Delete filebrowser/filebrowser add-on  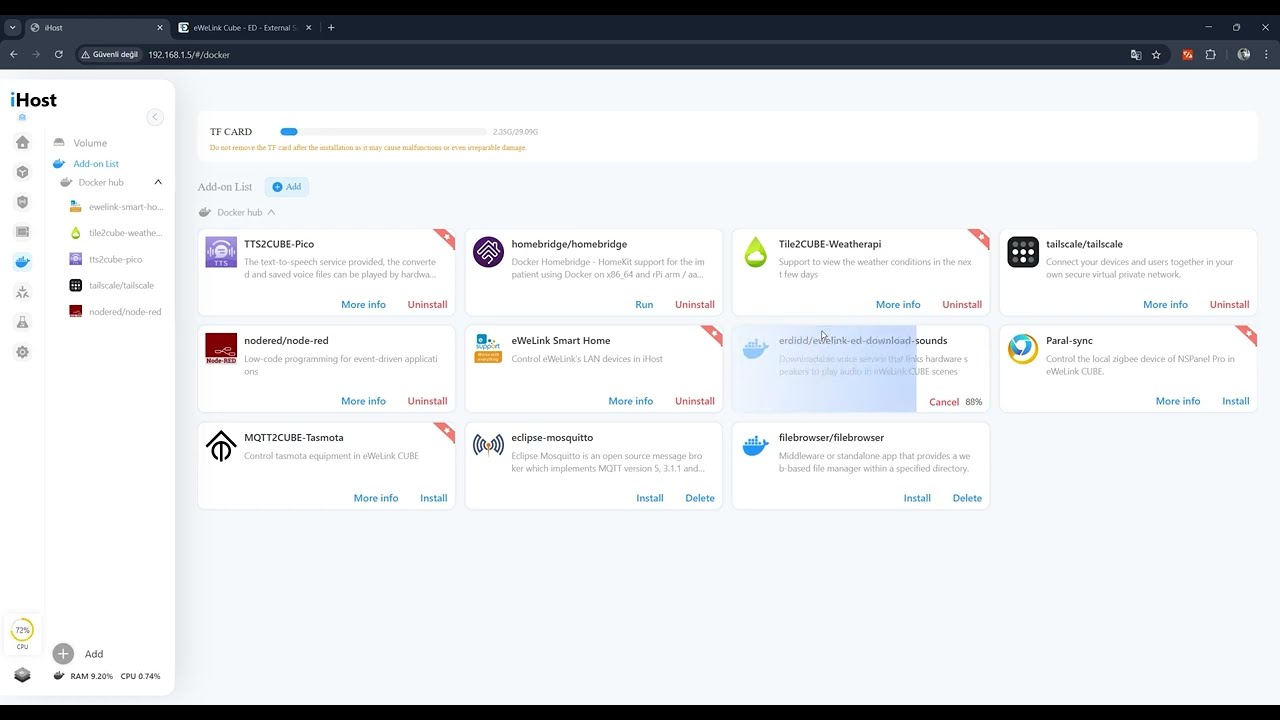967,499
